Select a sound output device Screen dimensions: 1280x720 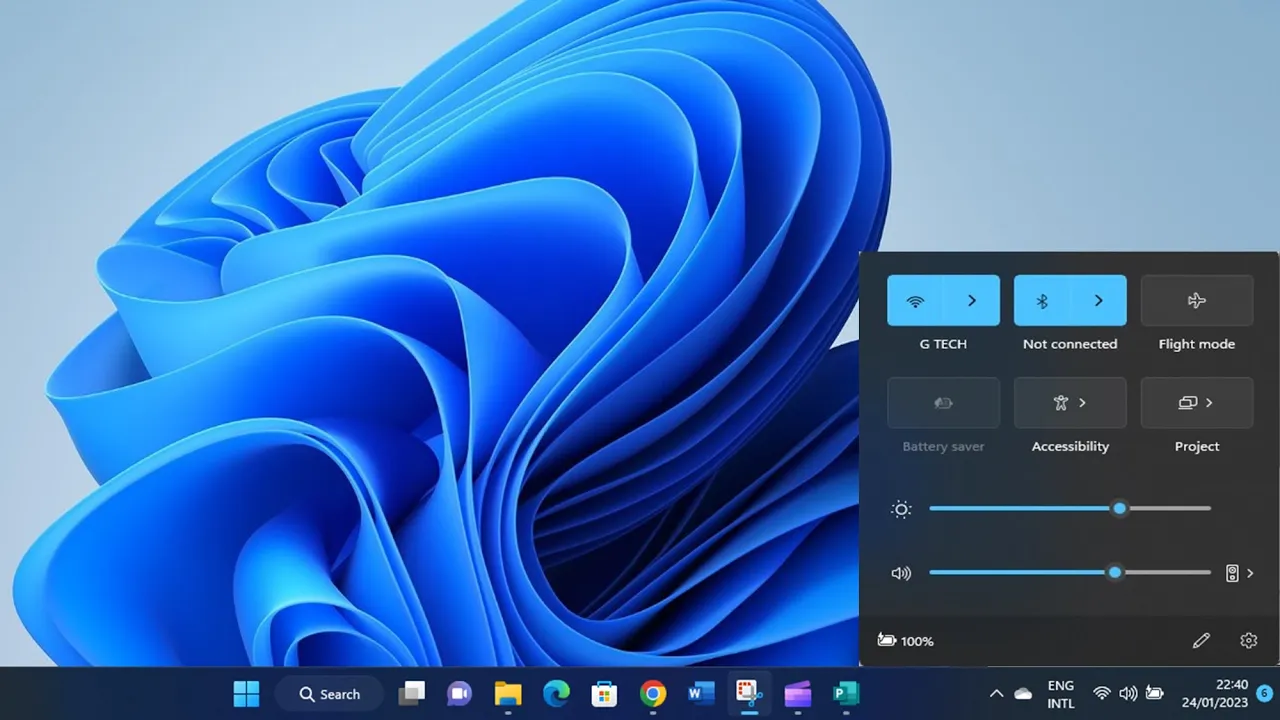(x=1240, y=573)
